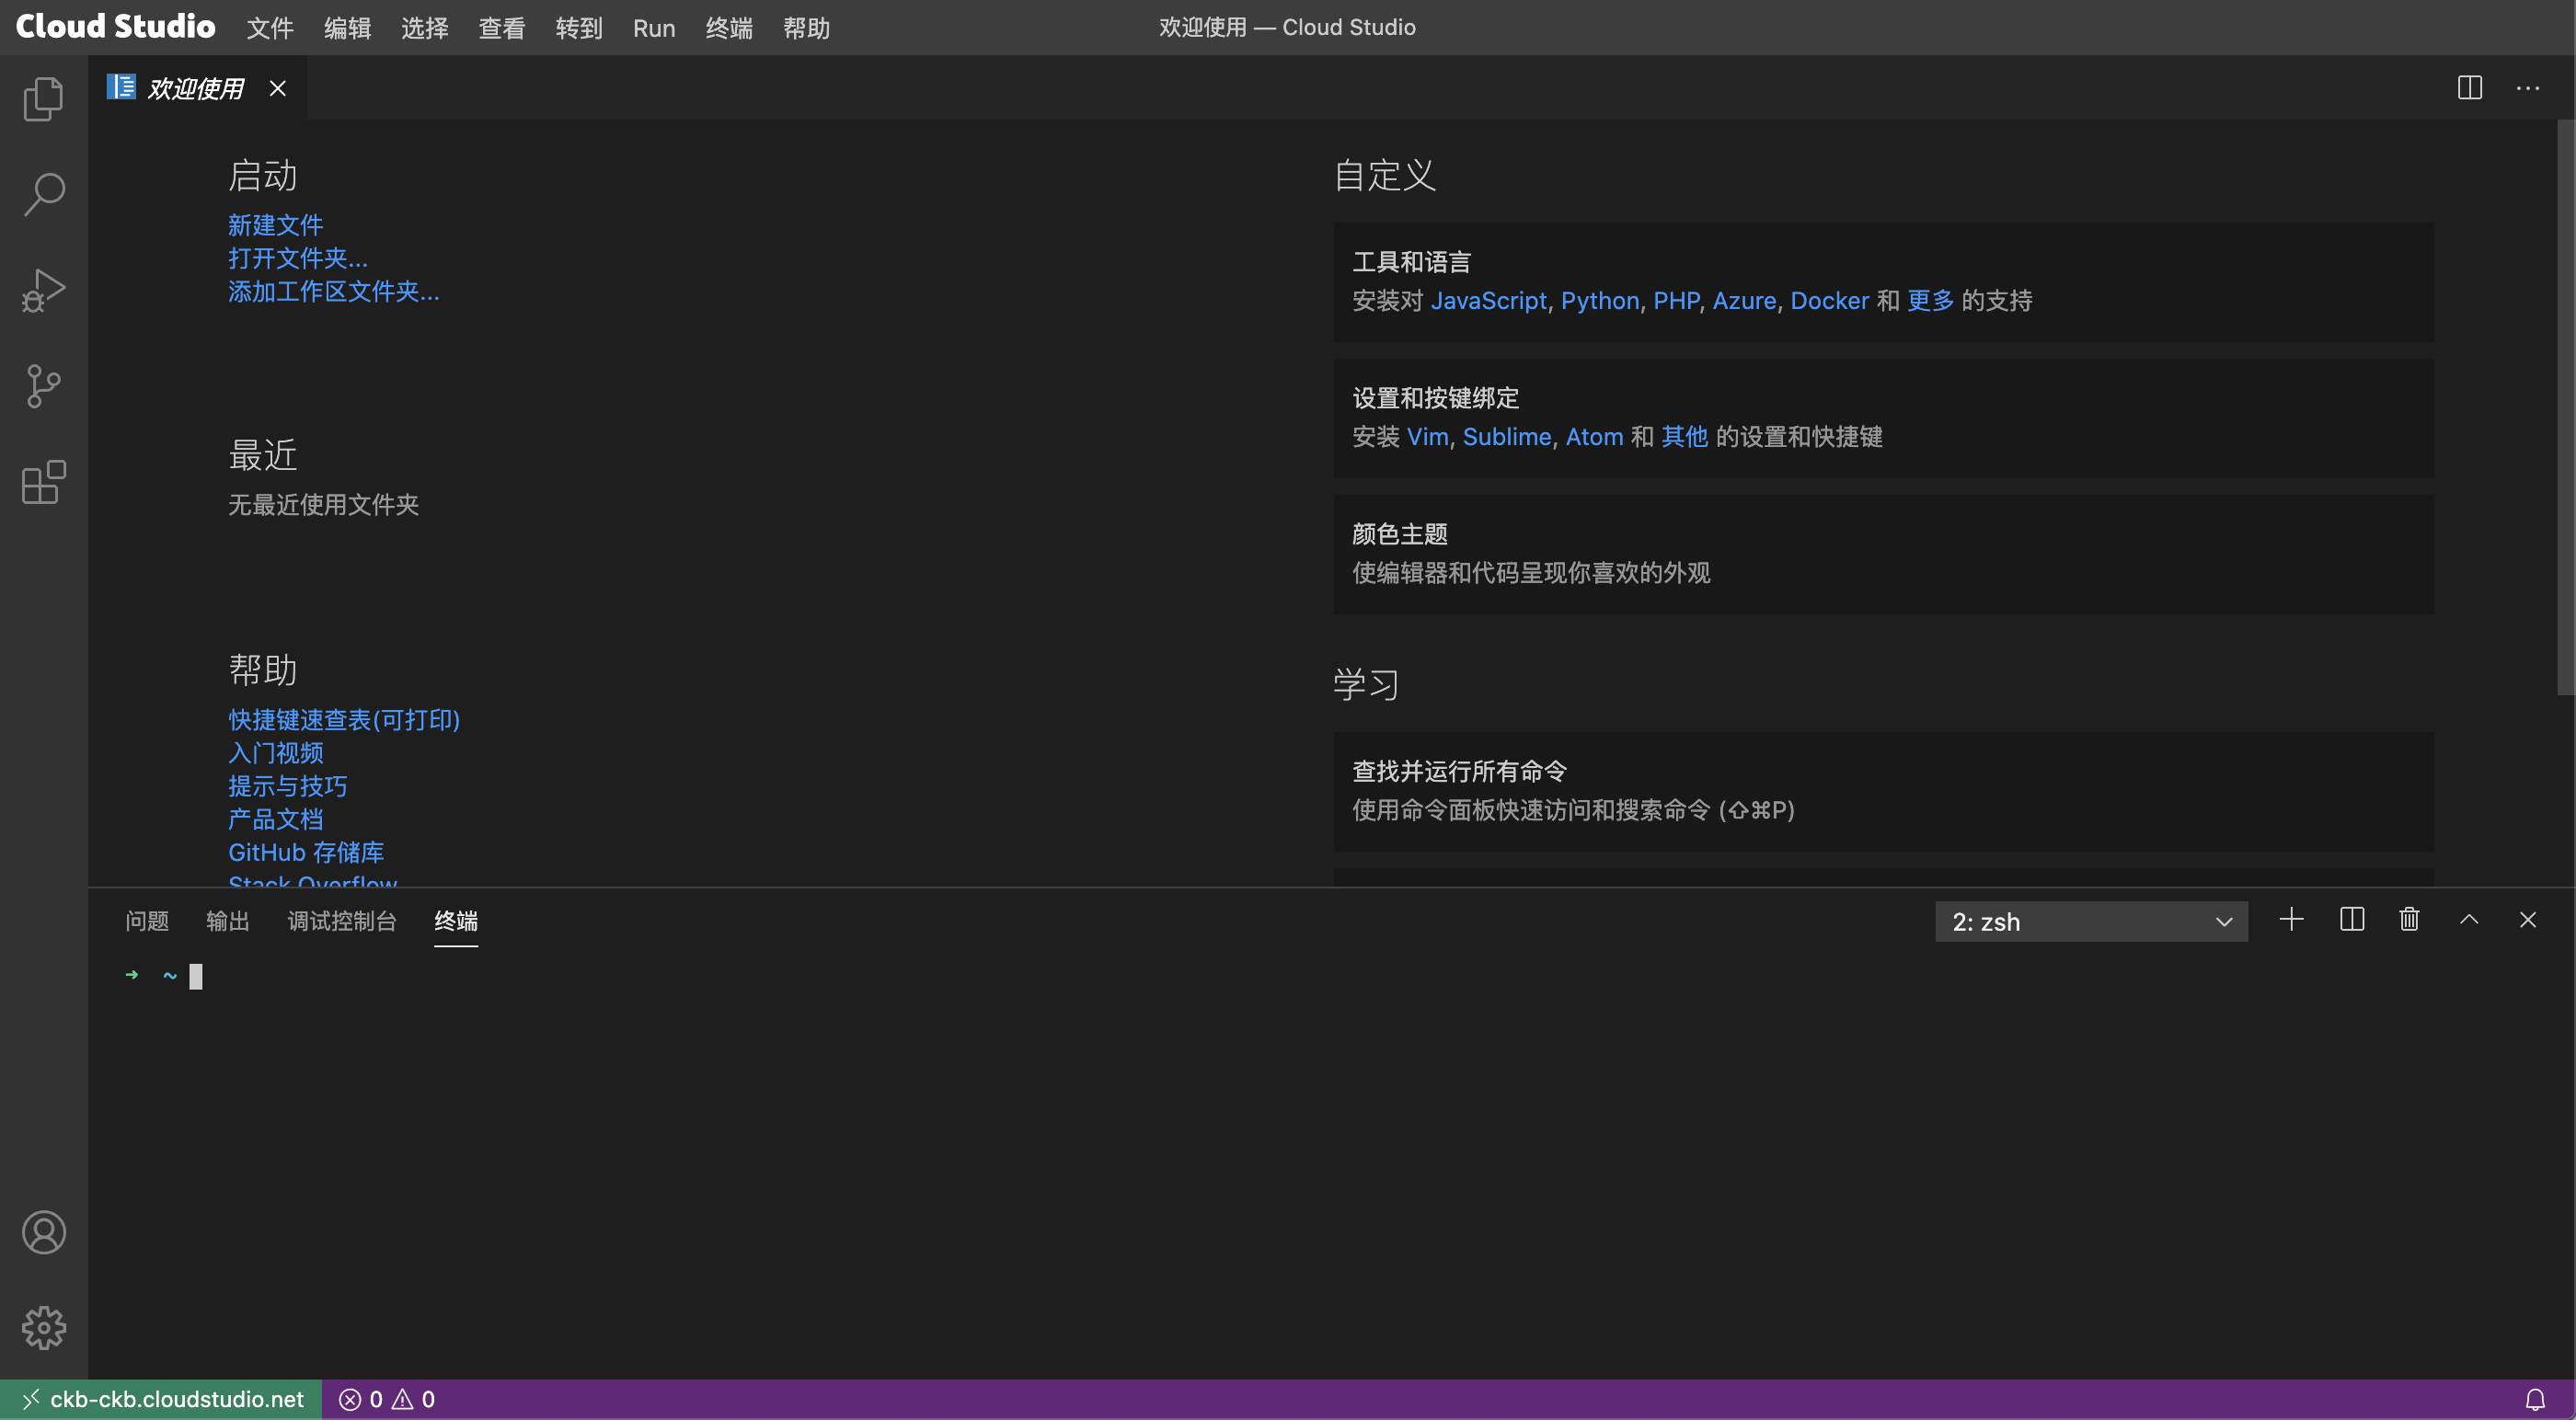Switch to the 调试控制台 panel tab
The image size is (2576, 1420).
tap(341, 921)
